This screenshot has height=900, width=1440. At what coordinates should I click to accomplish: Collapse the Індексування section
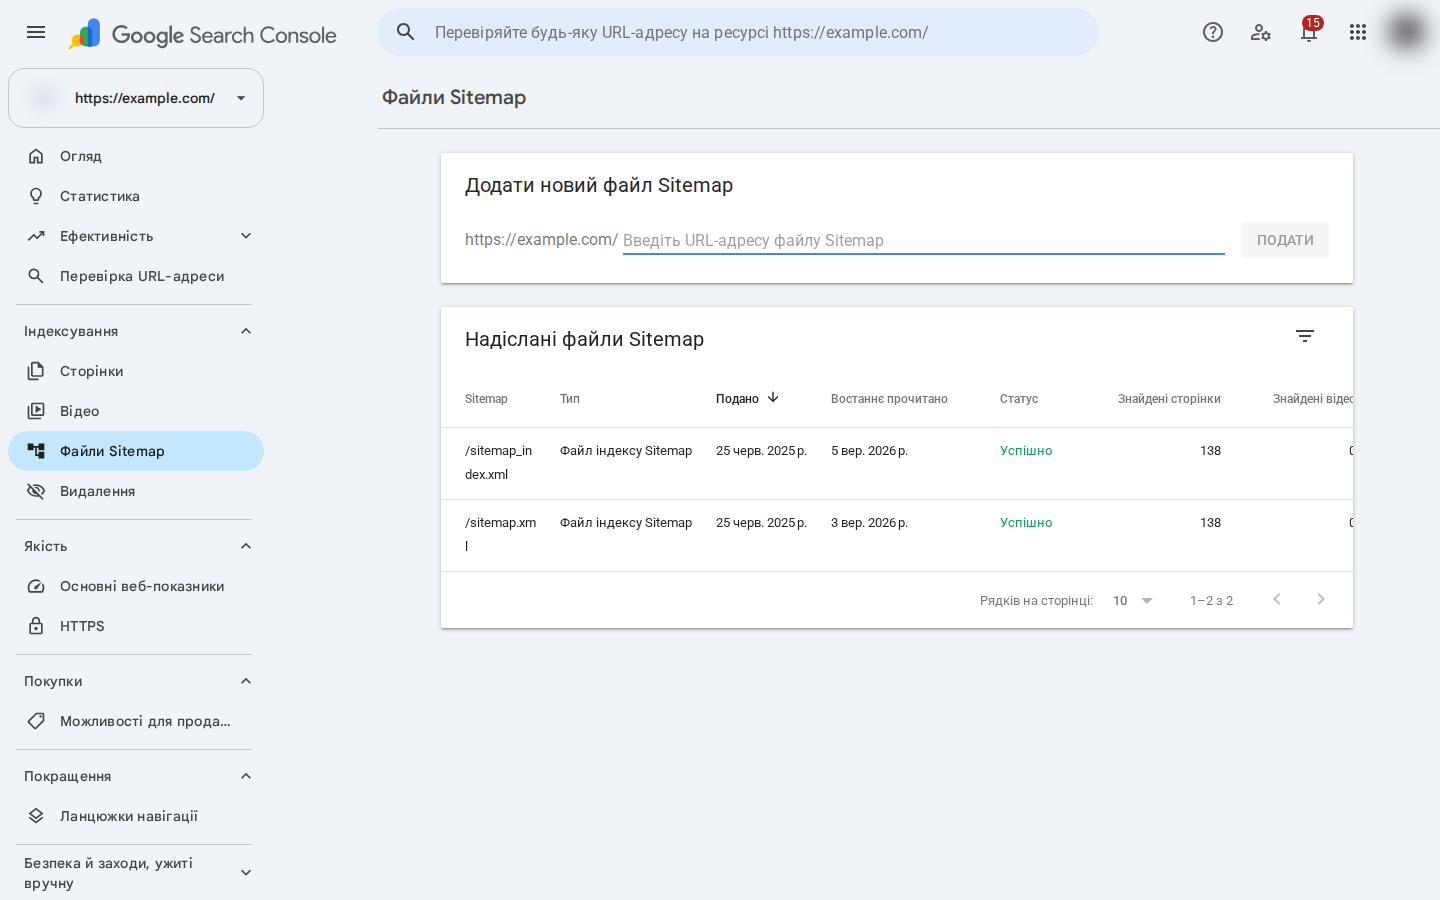246,331
